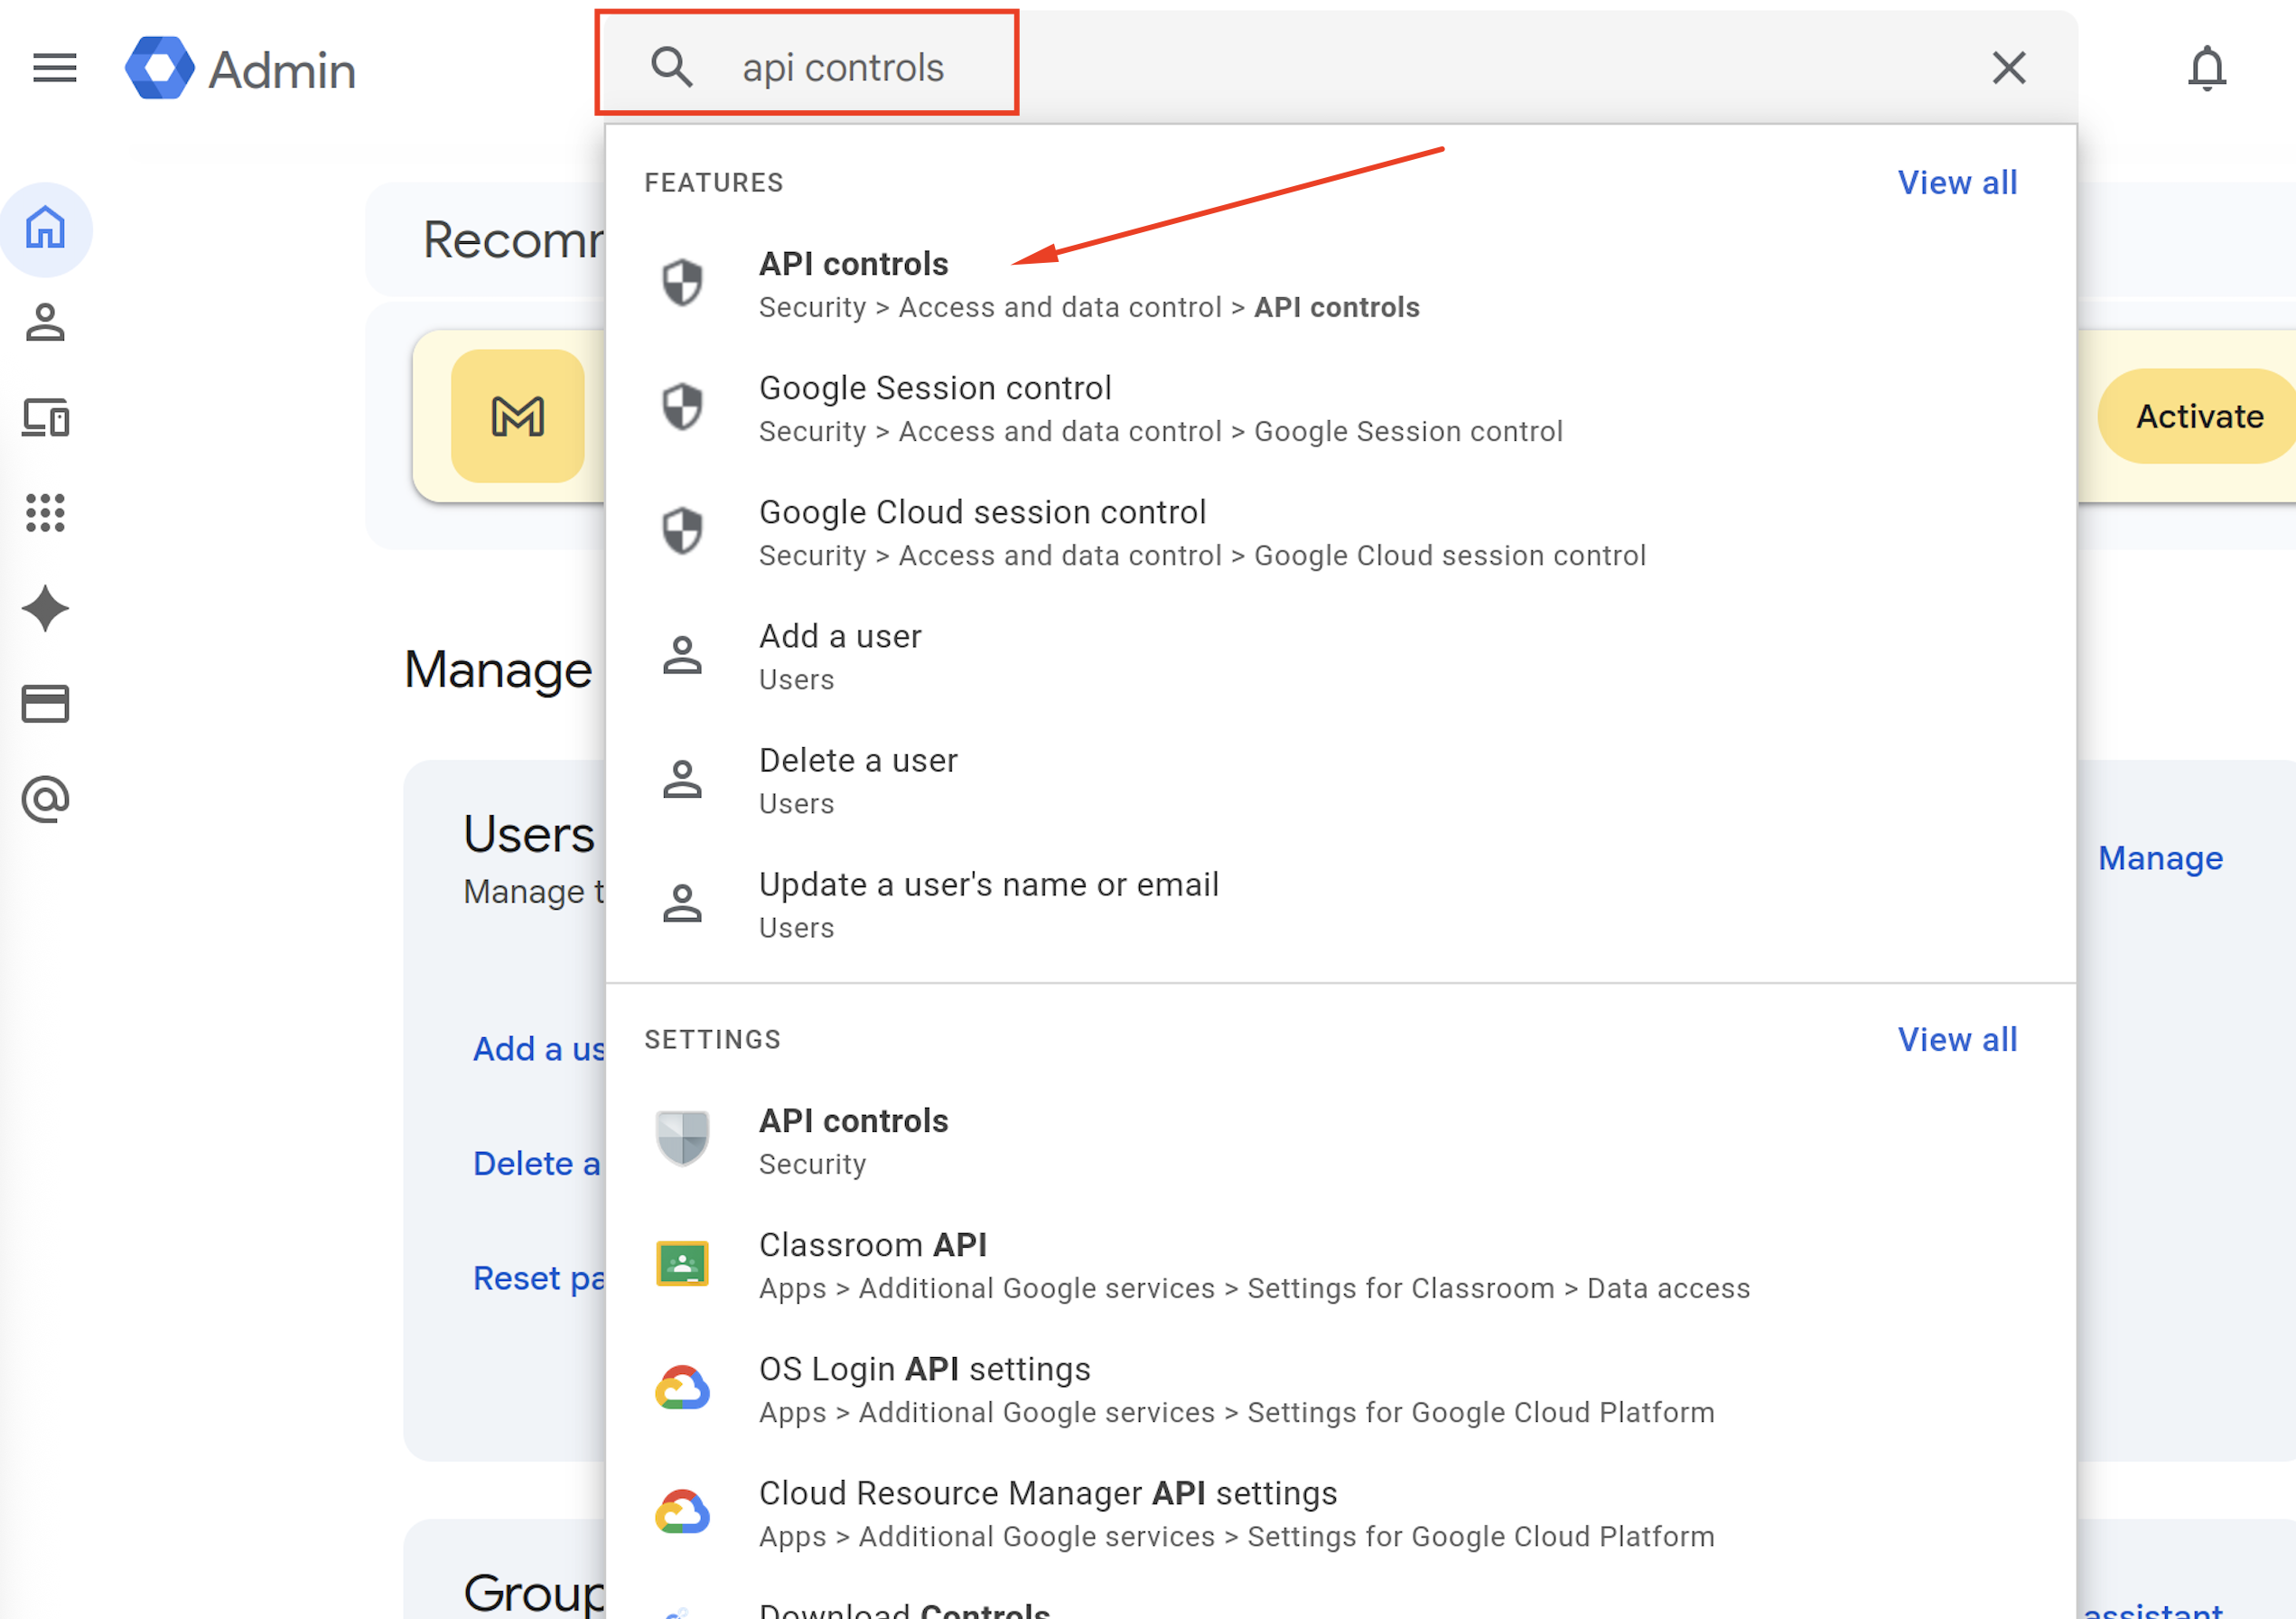Select Google Cloud session control result
Screen dimensions: 2296x1619
(x=1340, y=532)
